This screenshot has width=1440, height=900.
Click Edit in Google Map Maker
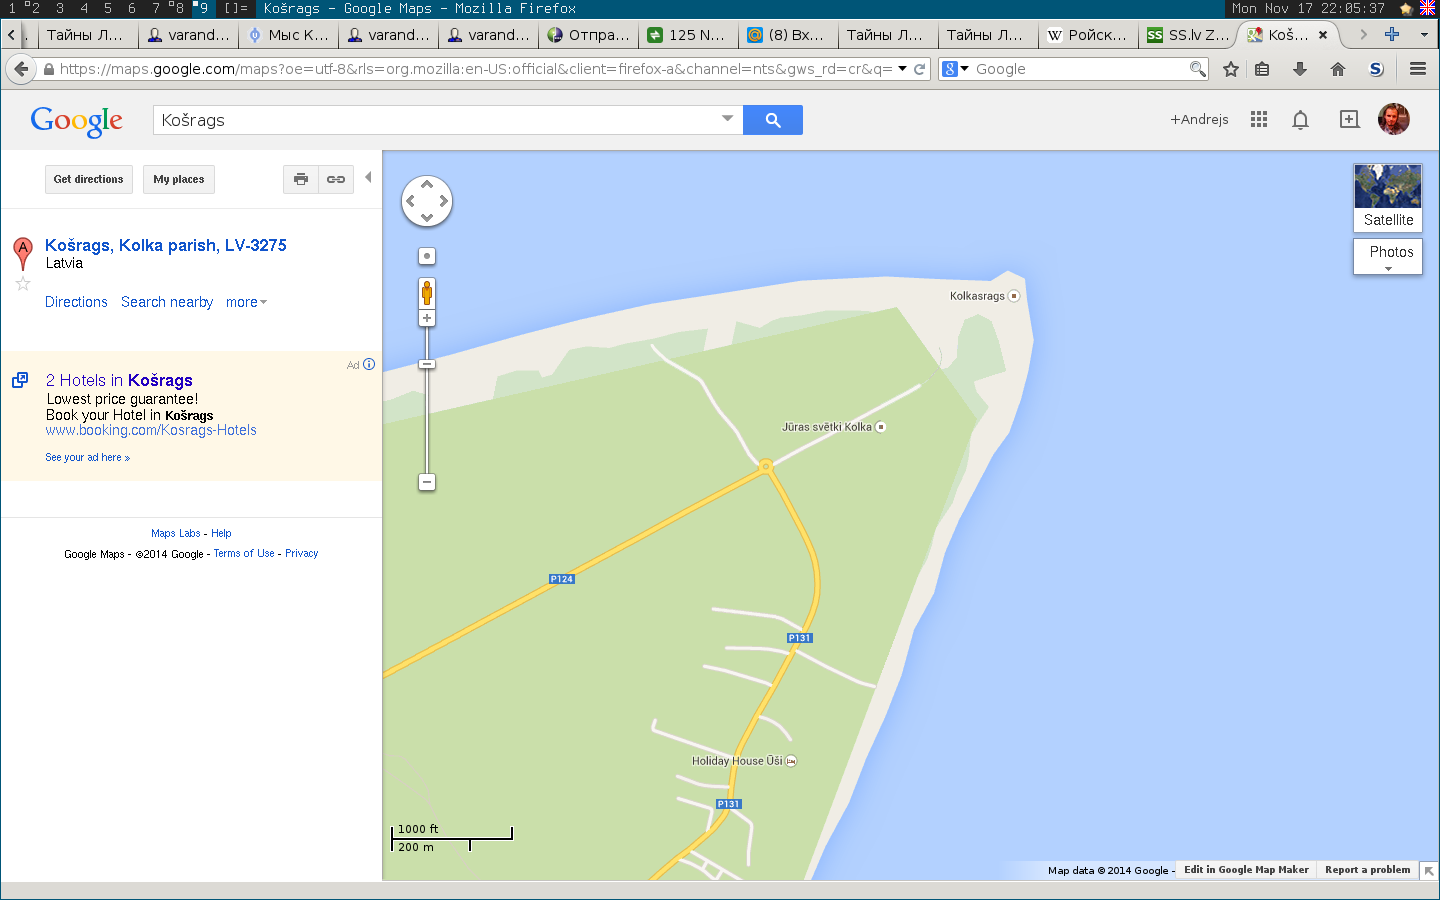(x=1246, y=870)
